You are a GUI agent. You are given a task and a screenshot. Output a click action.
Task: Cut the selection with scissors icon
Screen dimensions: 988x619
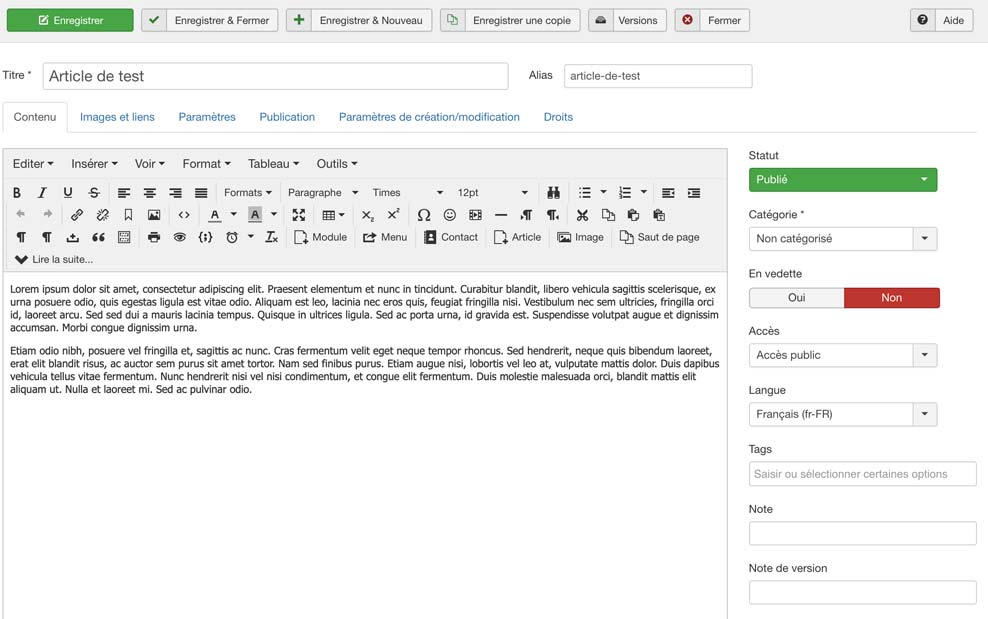coord(582,215)
